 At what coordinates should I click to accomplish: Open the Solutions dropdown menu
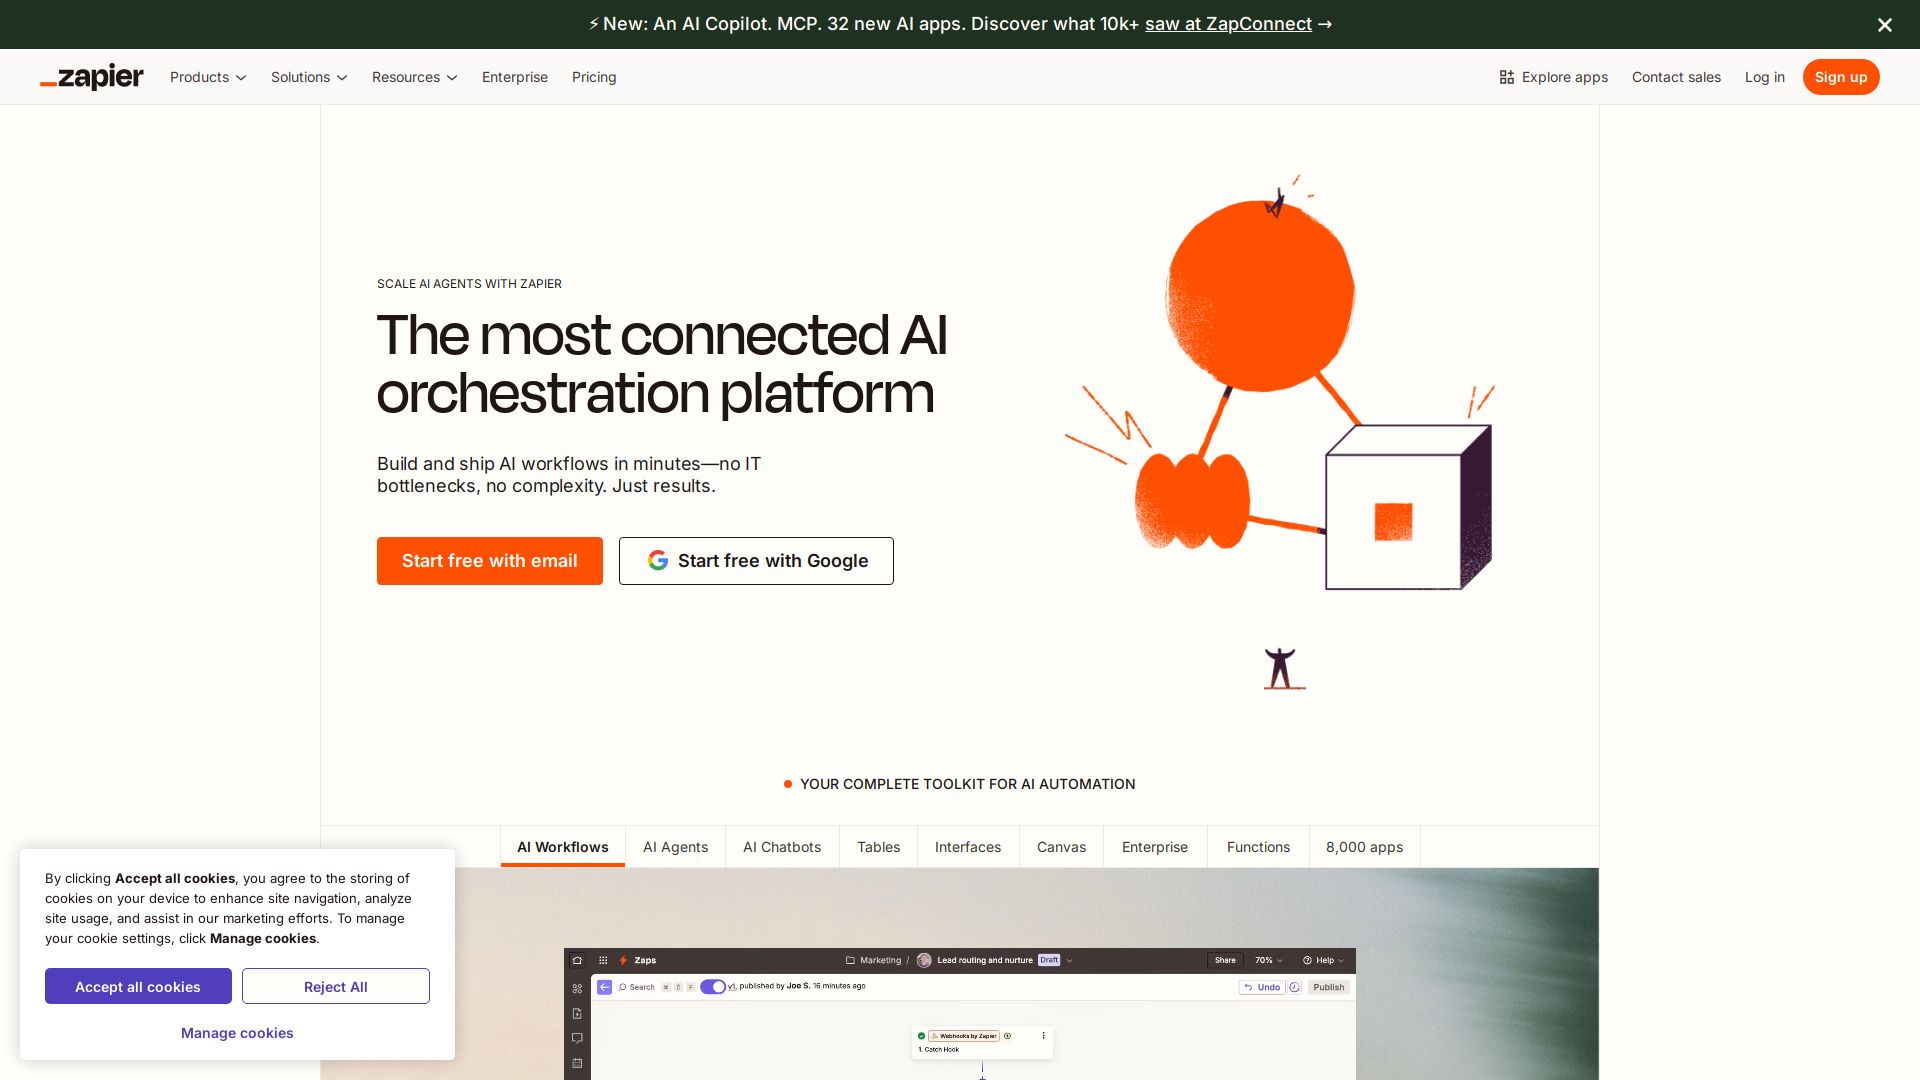[x=309, y=77]
